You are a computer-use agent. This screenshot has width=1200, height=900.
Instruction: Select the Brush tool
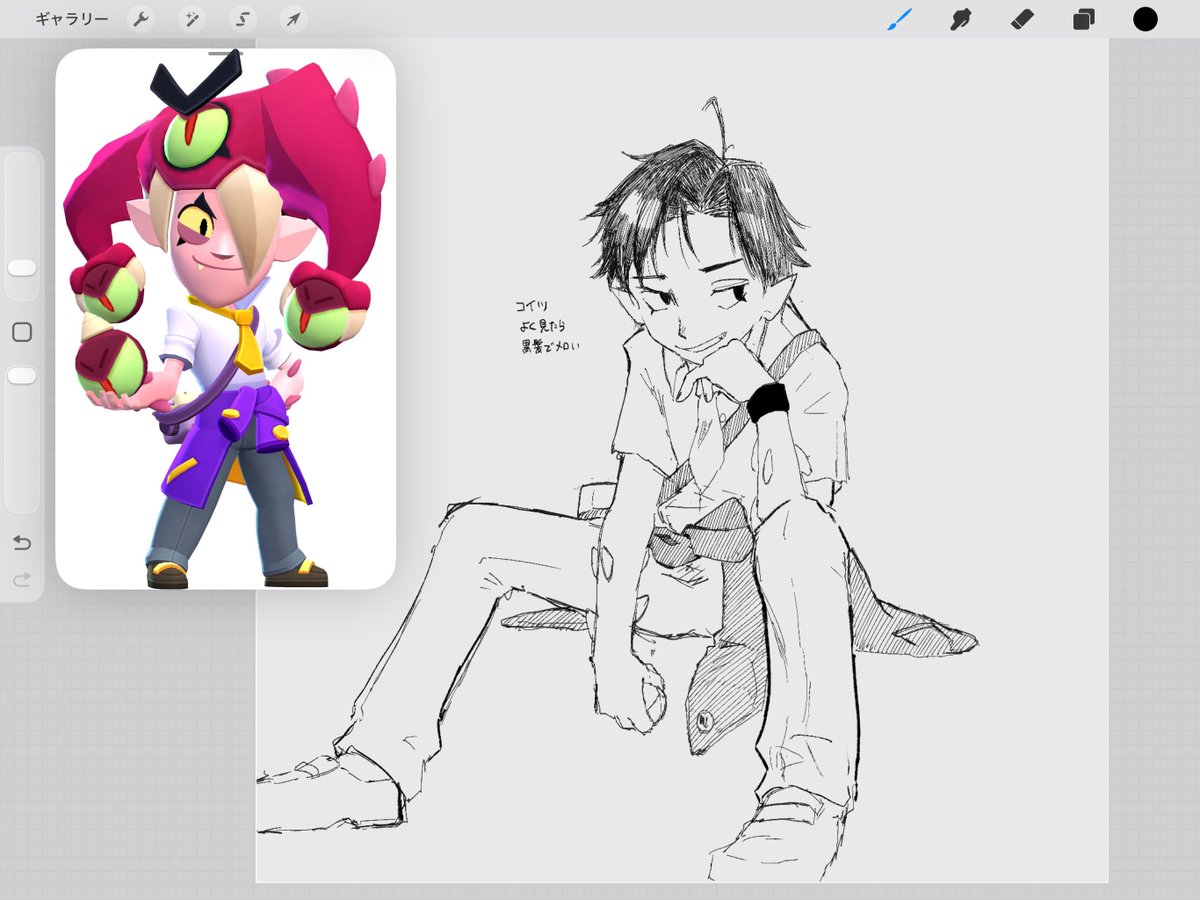click(x=900, y=19)
